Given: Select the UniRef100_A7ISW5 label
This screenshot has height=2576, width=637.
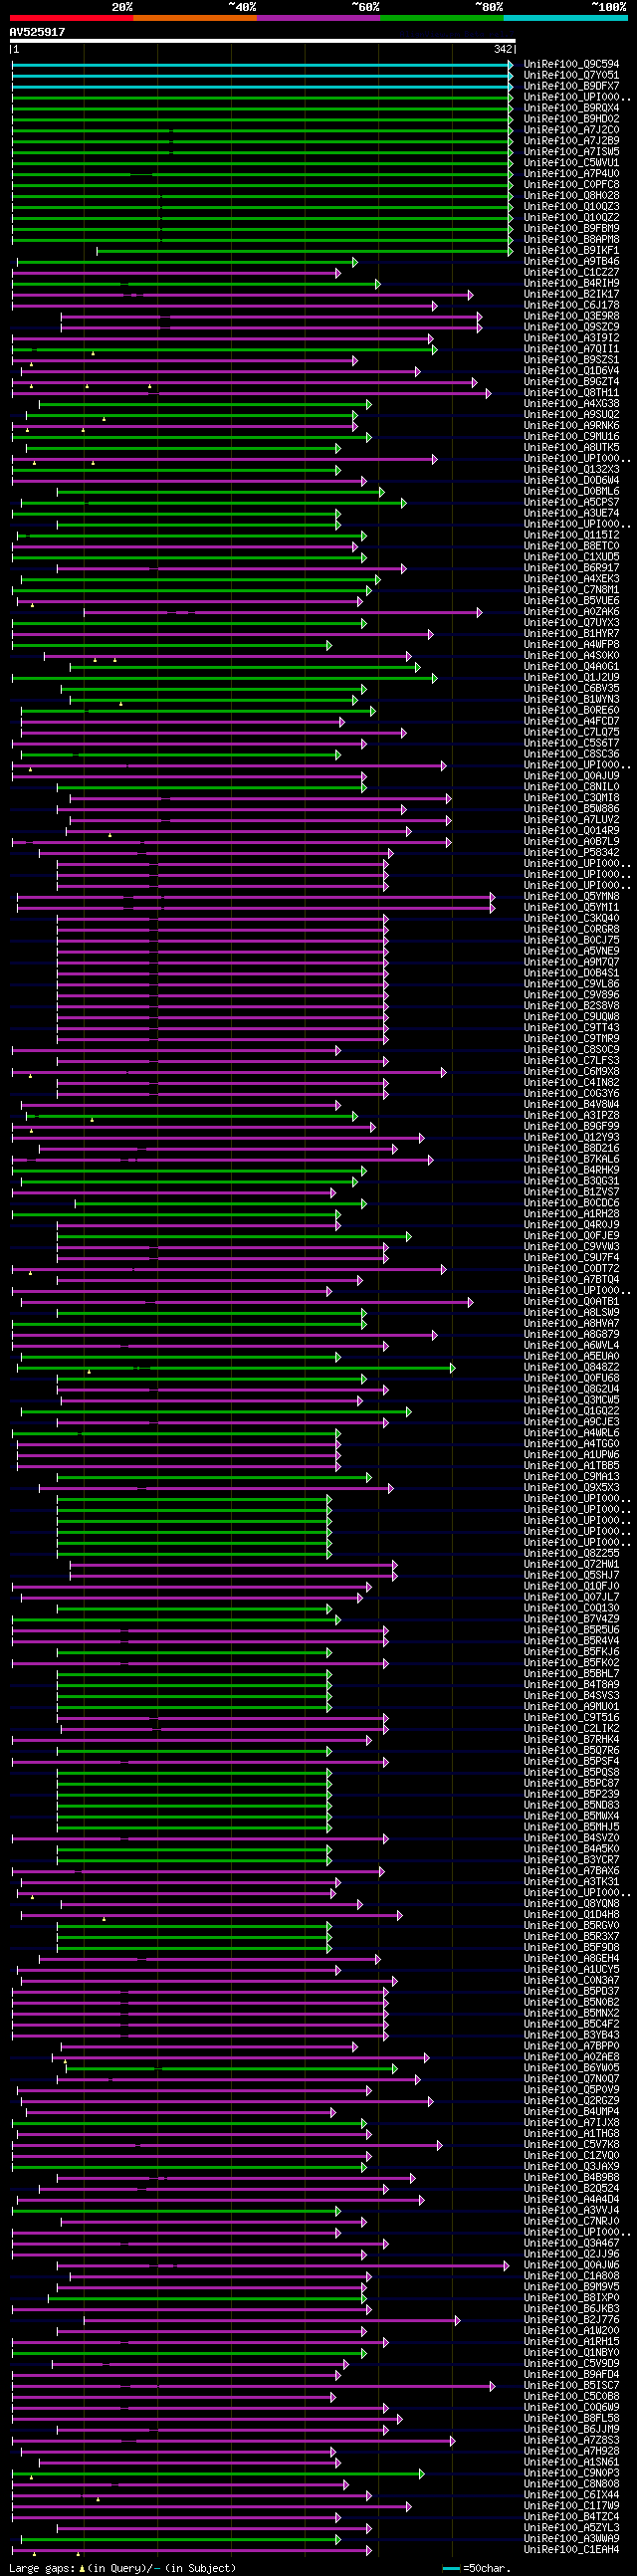Looking at the screenshot, I should coord(571,152).
